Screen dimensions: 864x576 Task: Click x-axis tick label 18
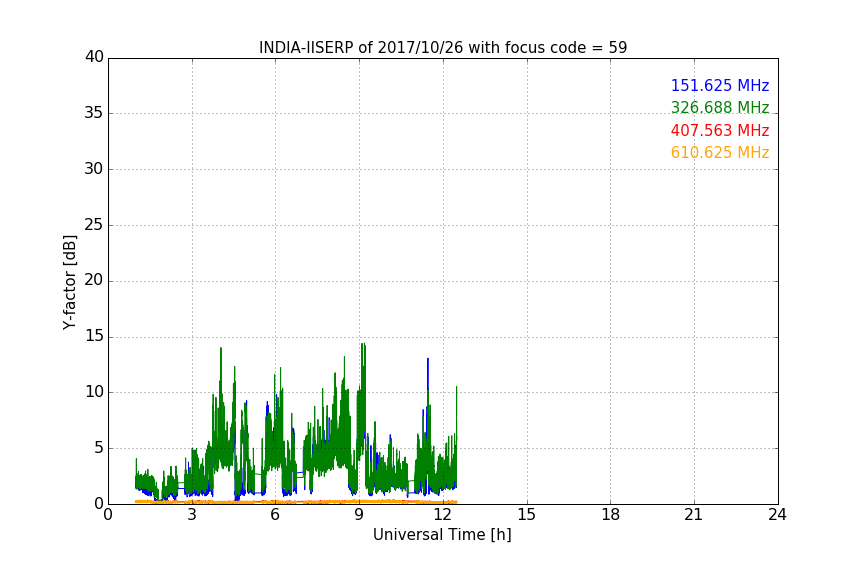click(611, 515)
